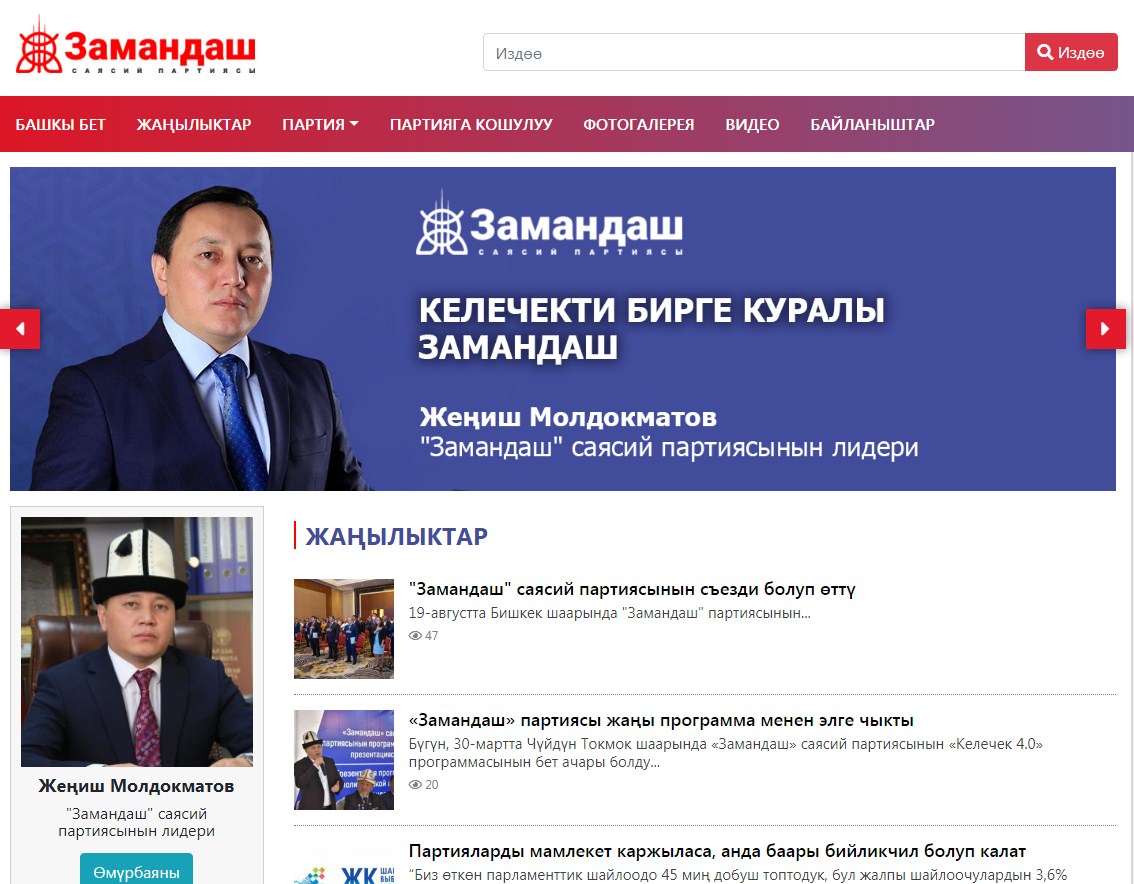Click the magnifier Издөө search button
This screenshot has height=884, width=1134.
(1070, 52)
